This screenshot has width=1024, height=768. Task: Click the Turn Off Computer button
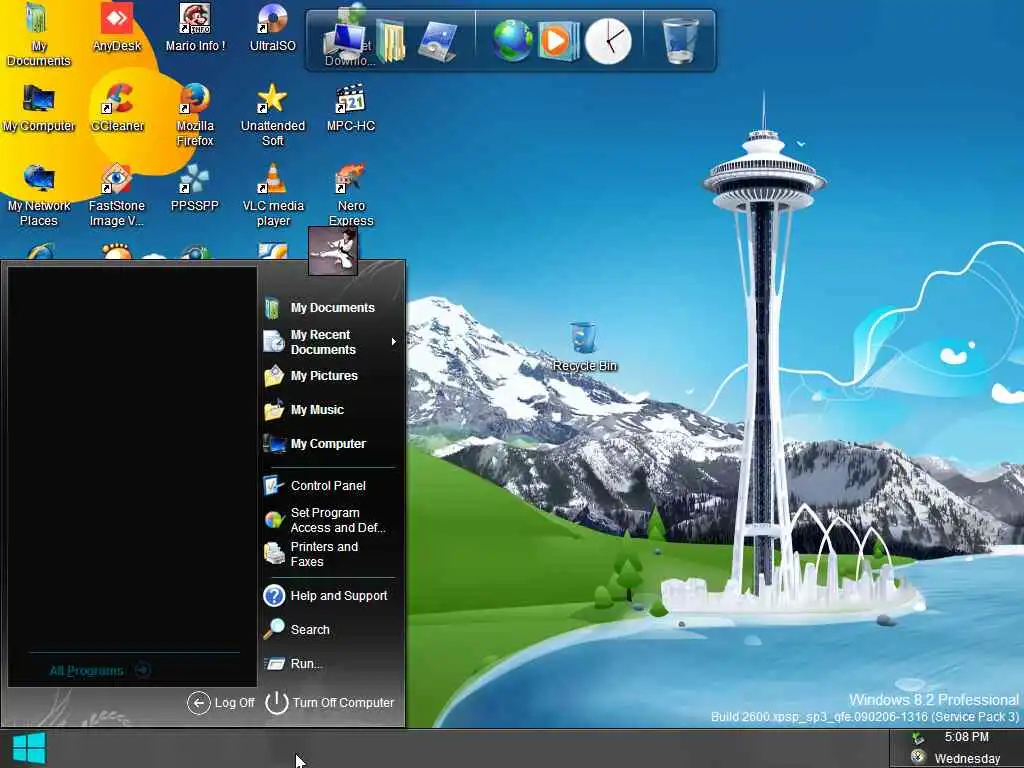pyautogui.click(x=330, y=703)
